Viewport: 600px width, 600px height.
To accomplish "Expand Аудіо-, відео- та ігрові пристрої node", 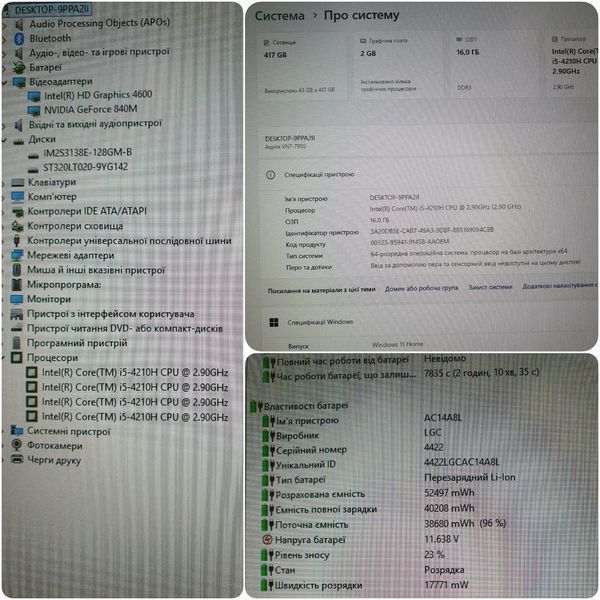I will [5, 54].
